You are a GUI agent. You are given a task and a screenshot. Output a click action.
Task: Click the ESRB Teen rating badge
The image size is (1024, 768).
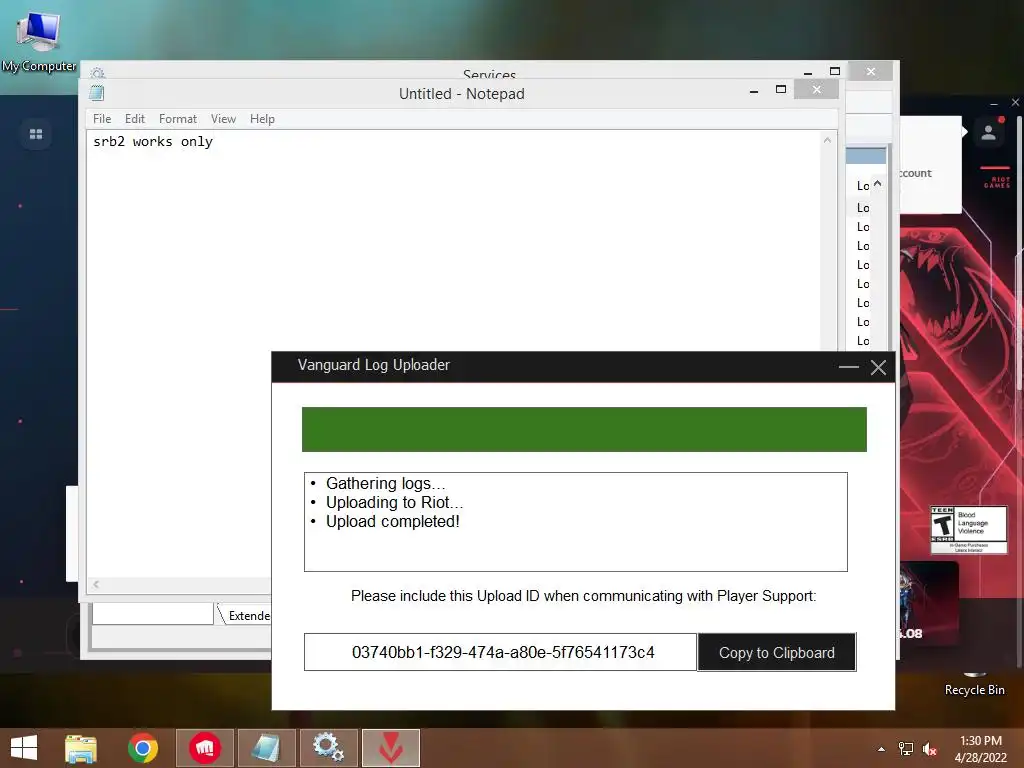pos(968,530)
